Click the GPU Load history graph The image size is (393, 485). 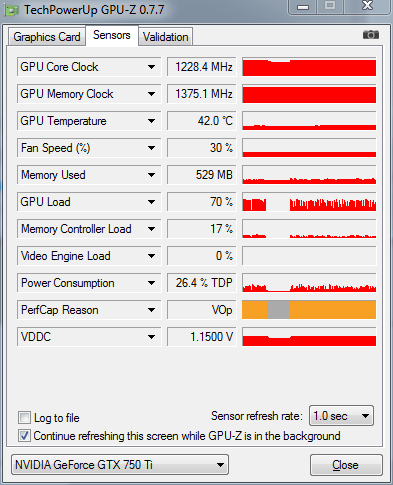click(309, 202)
